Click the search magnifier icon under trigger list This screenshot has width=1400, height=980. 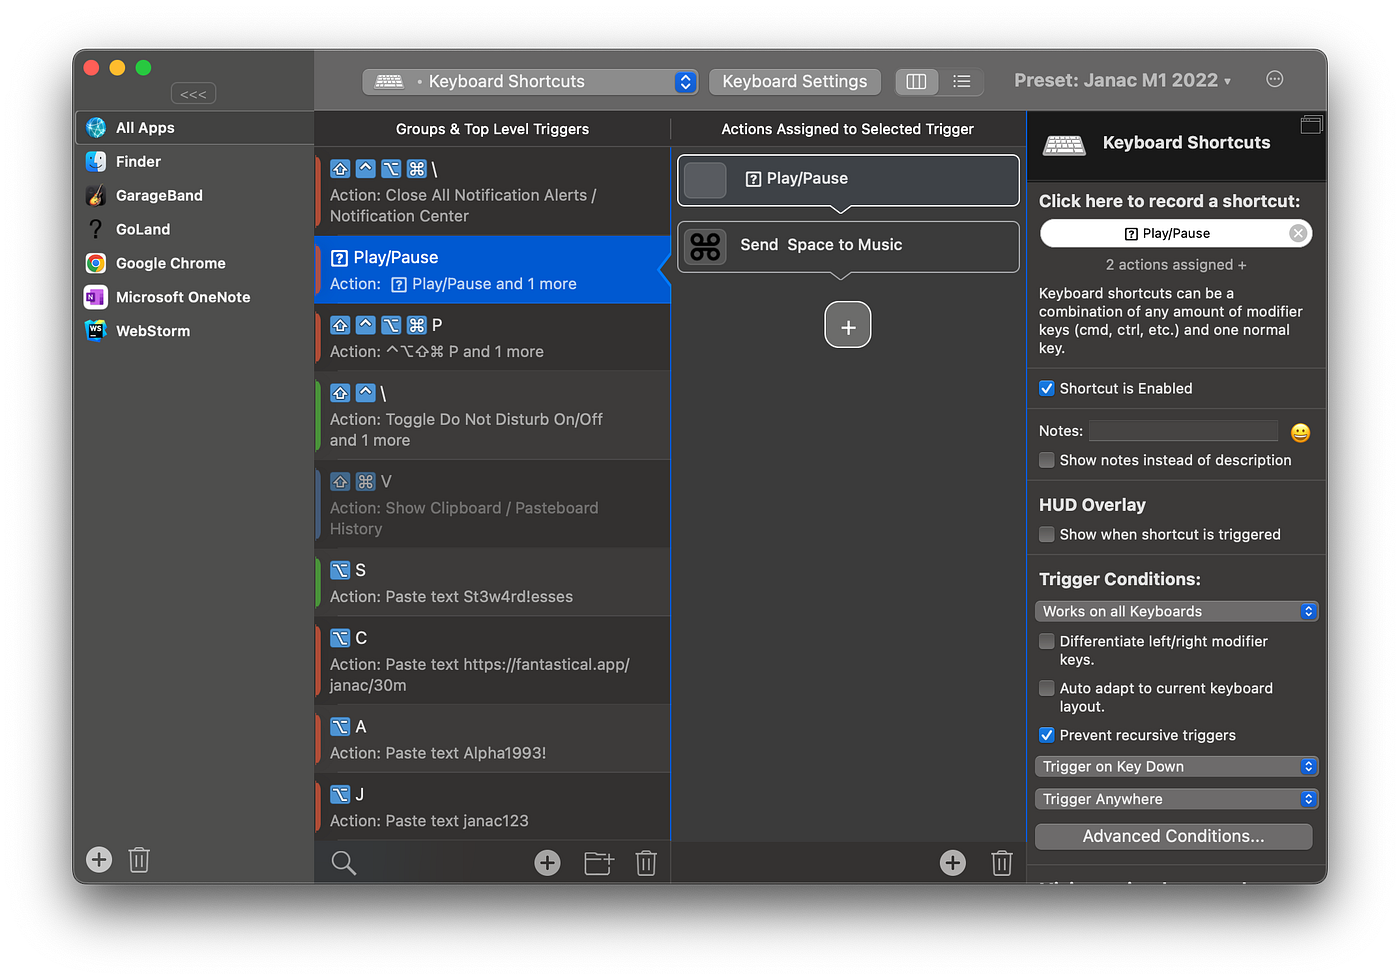(343, 862)
